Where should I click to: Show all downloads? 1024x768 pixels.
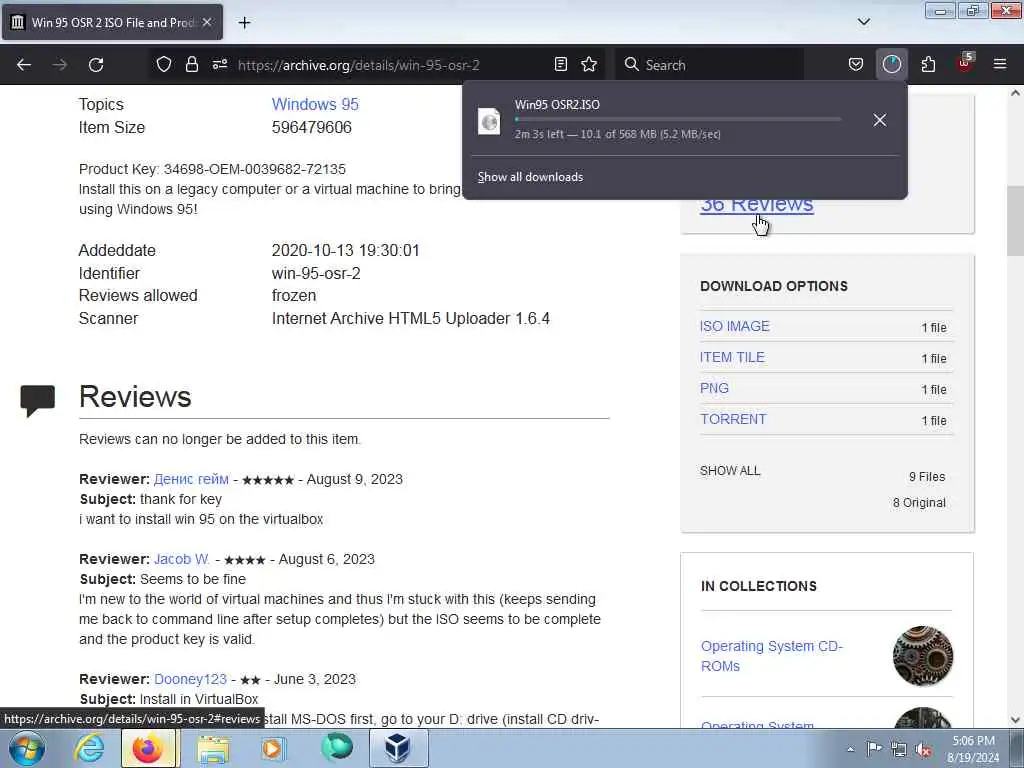tap(530, 177)
